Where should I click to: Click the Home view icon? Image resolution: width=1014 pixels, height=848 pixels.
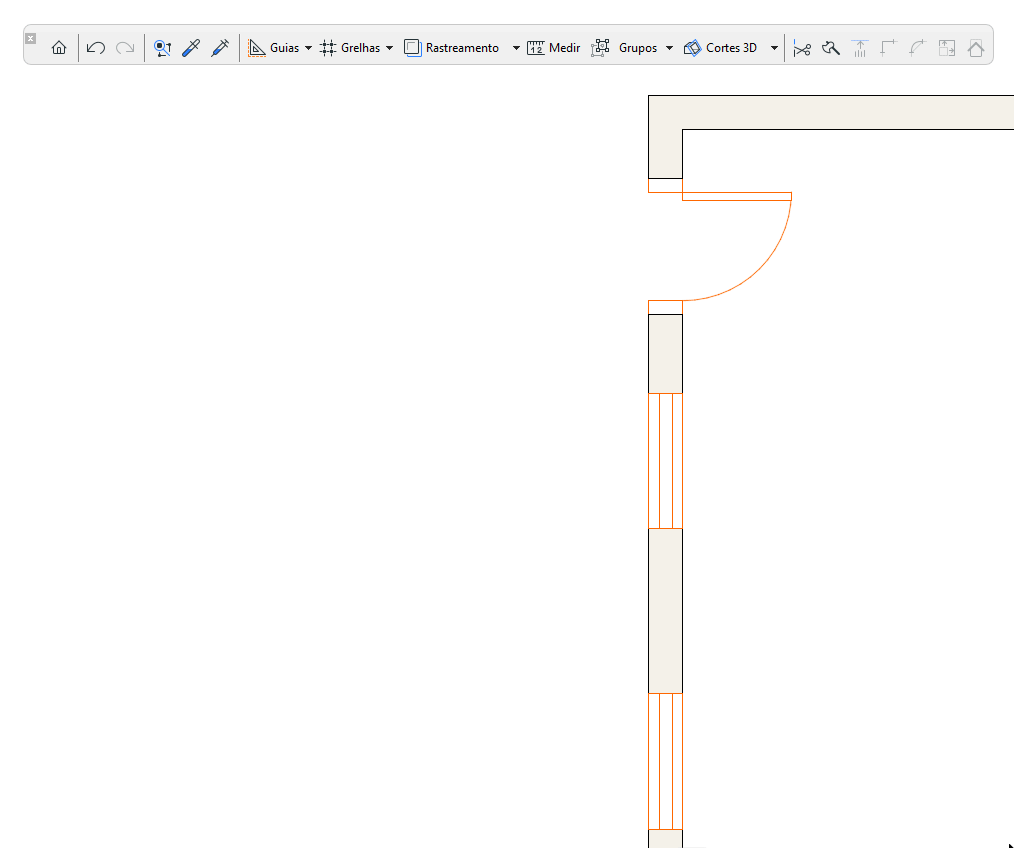click(x=59, y=47)
